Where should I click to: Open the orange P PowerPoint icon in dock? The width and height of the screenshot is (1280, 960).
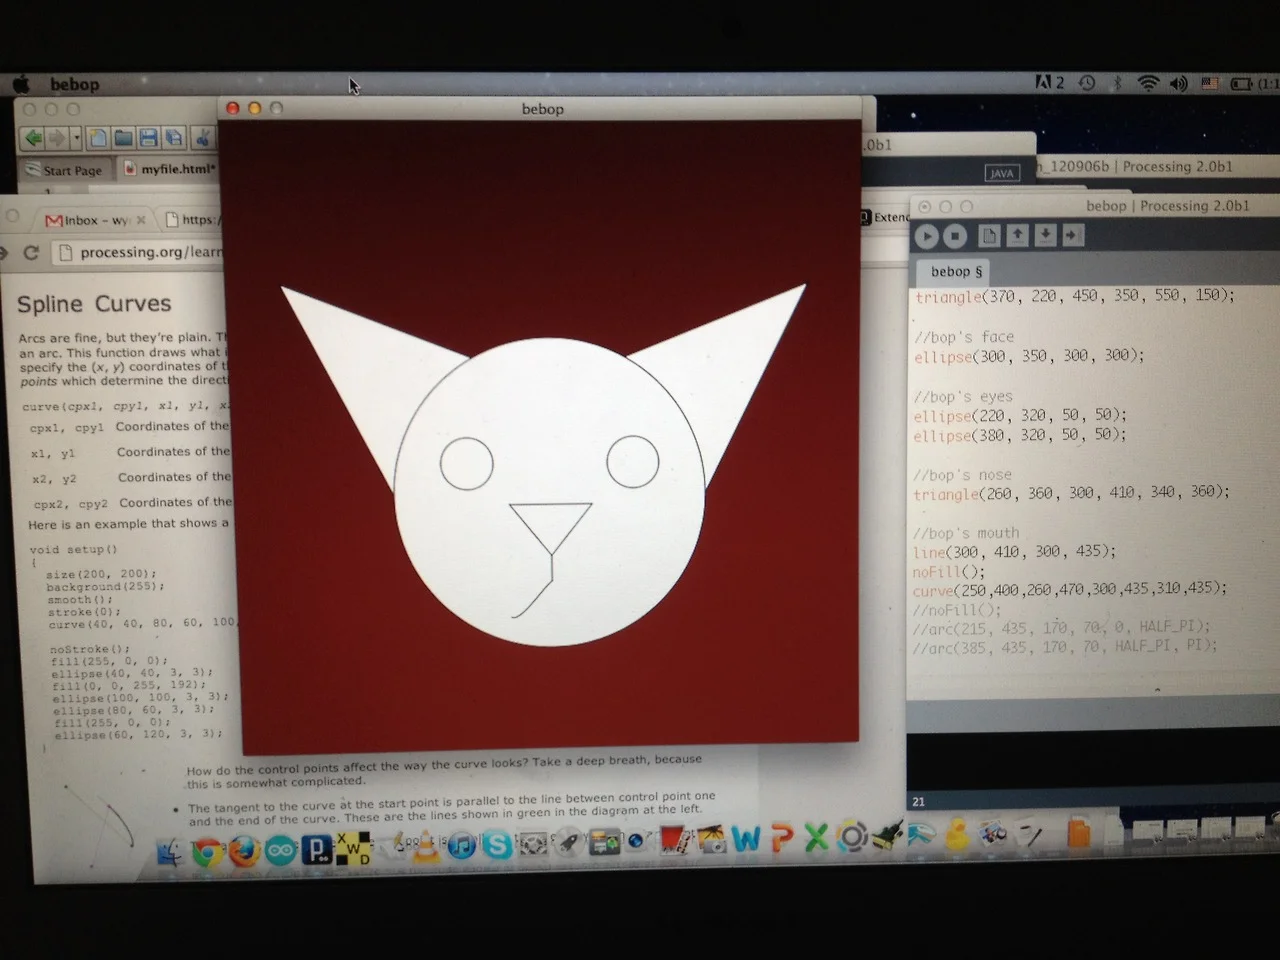coord(782,838)
